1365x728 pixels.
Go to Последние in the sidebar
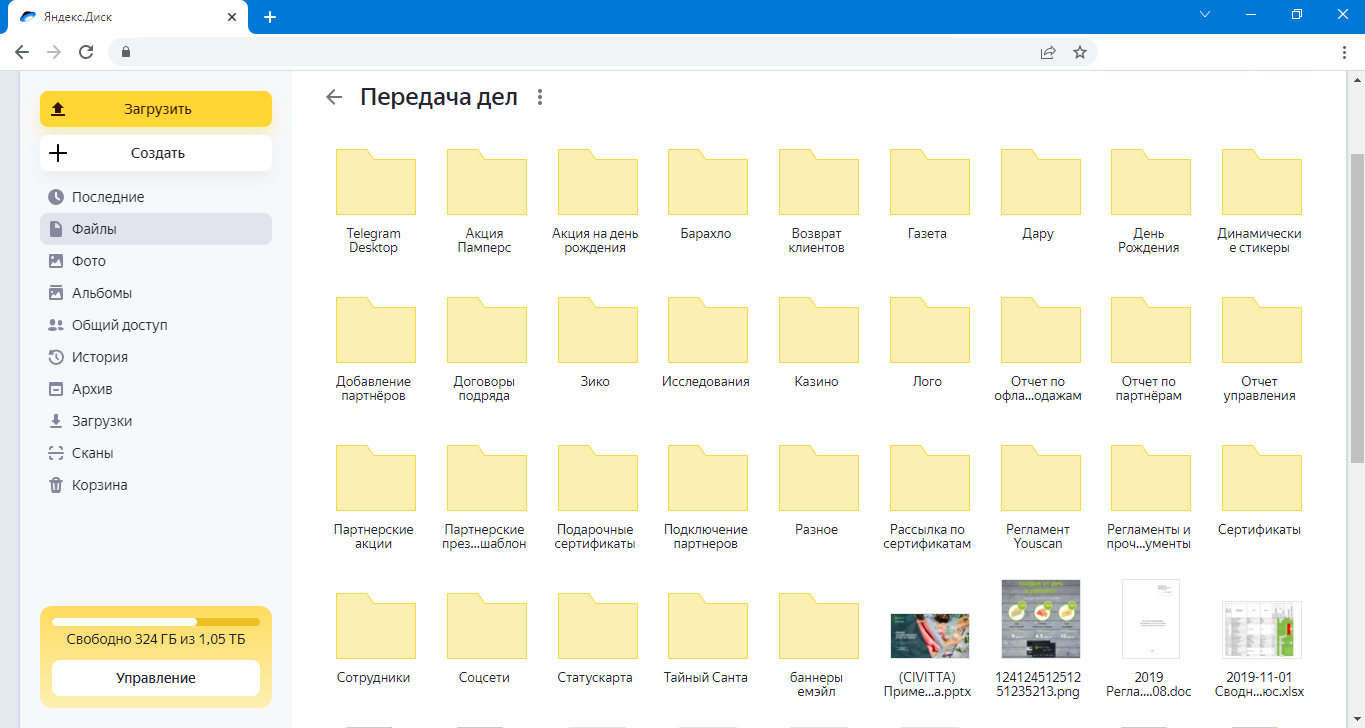point(156,197)
